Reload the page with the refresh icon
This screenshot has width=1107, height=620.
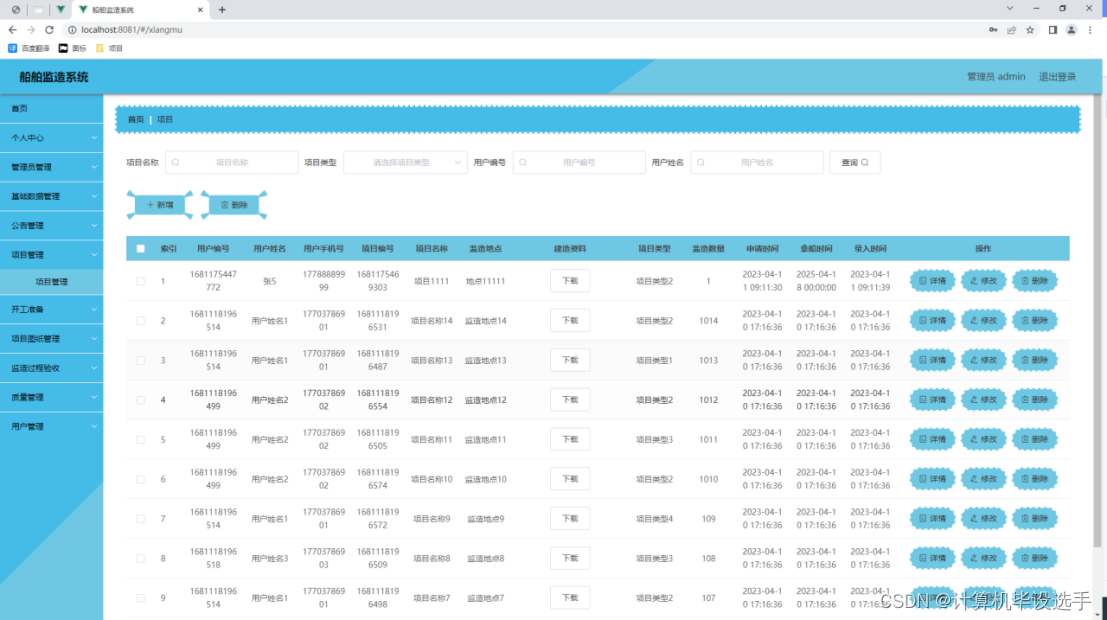[49, 30]
